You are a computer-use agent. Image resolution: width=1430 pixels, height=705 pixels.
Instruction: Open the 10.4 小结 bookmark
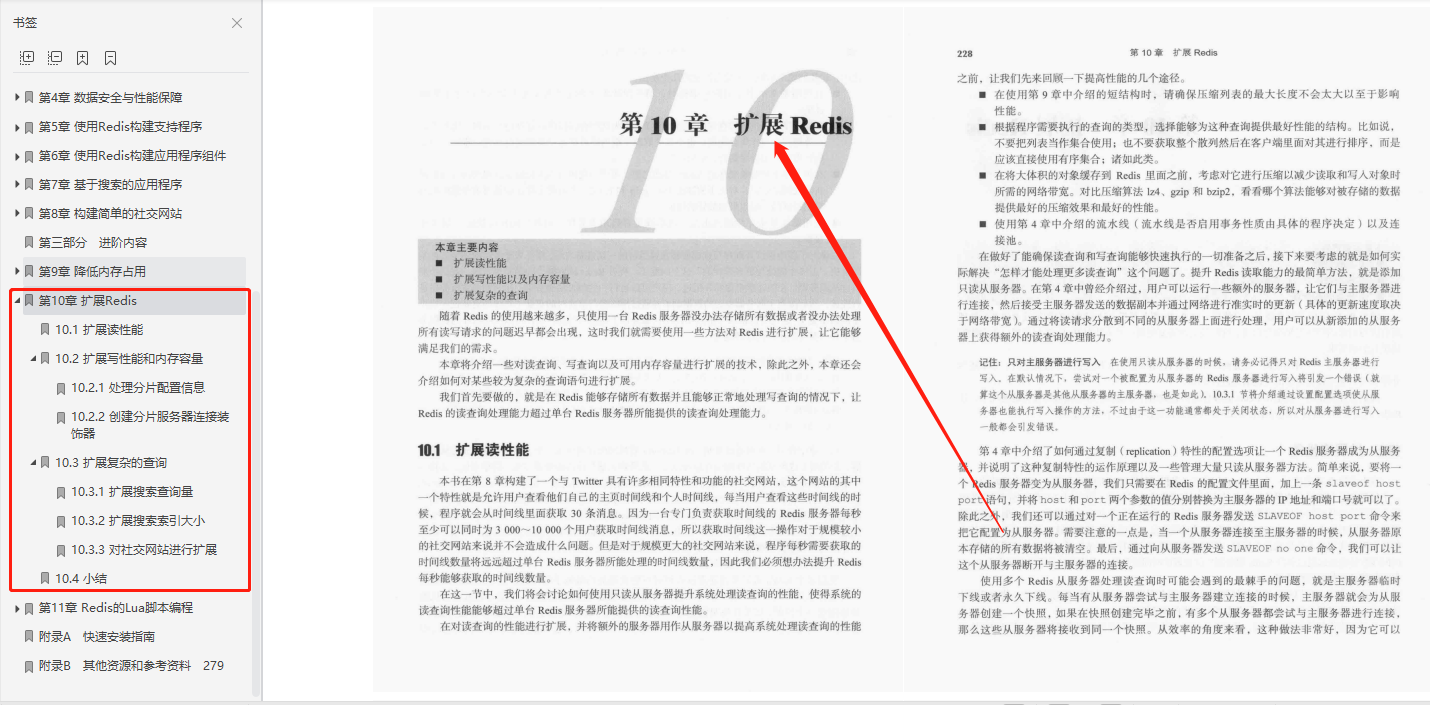[x=81, y=579]
